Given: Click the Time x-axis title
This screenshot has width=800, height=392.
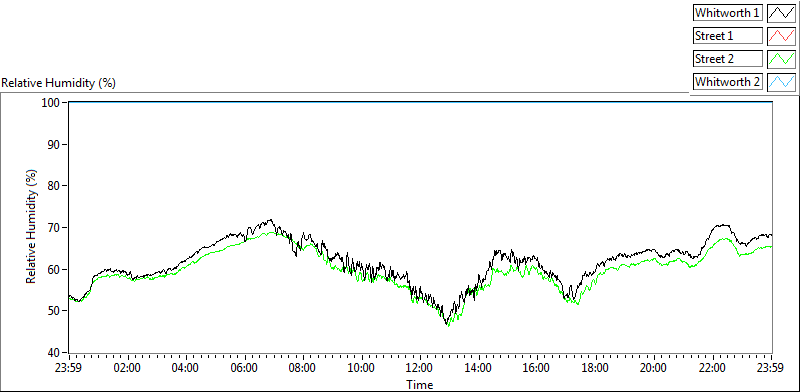Looking at the screenshot, I should [x=420, y=384].
